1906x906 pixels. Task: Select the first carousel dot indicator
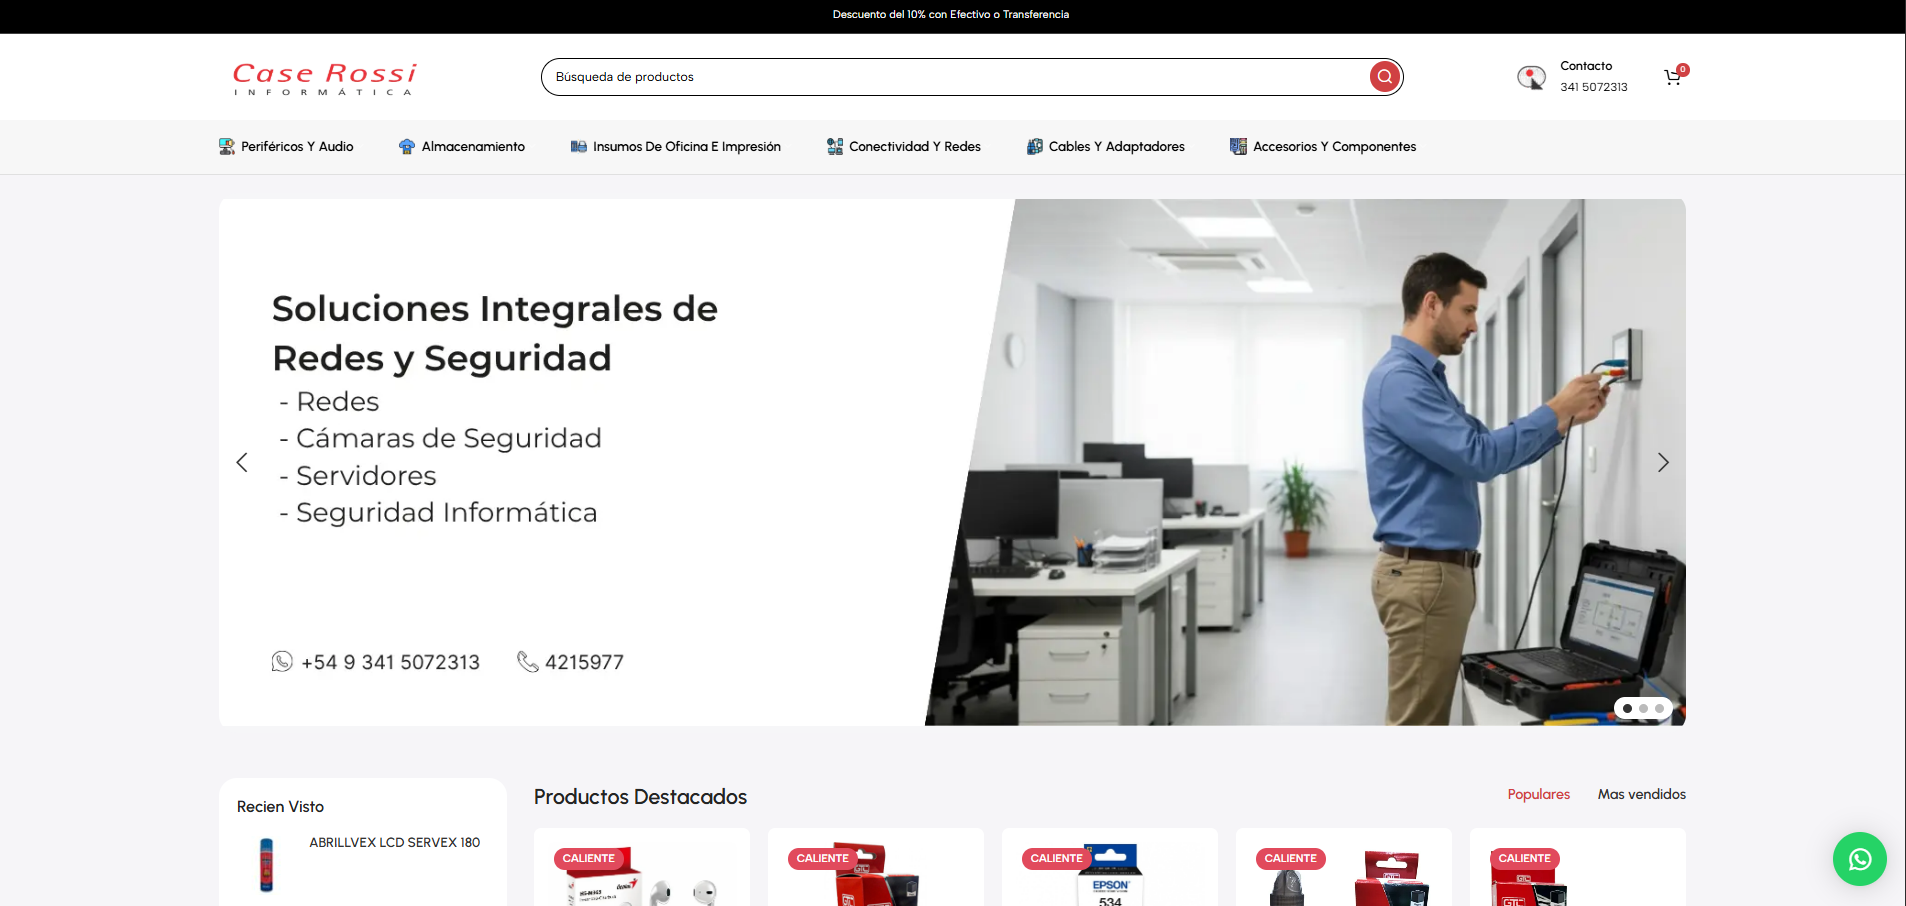point(1627,708)
